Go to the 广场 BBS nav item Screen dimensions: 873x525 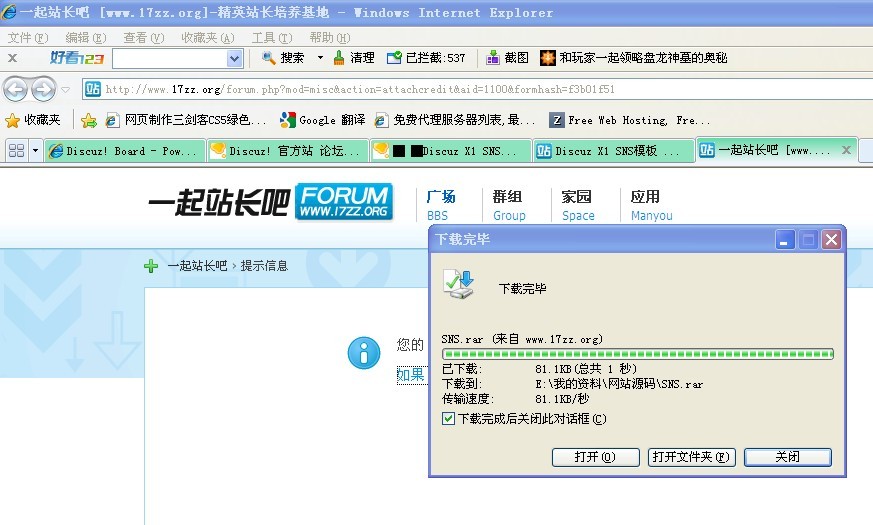pos(441,205)
